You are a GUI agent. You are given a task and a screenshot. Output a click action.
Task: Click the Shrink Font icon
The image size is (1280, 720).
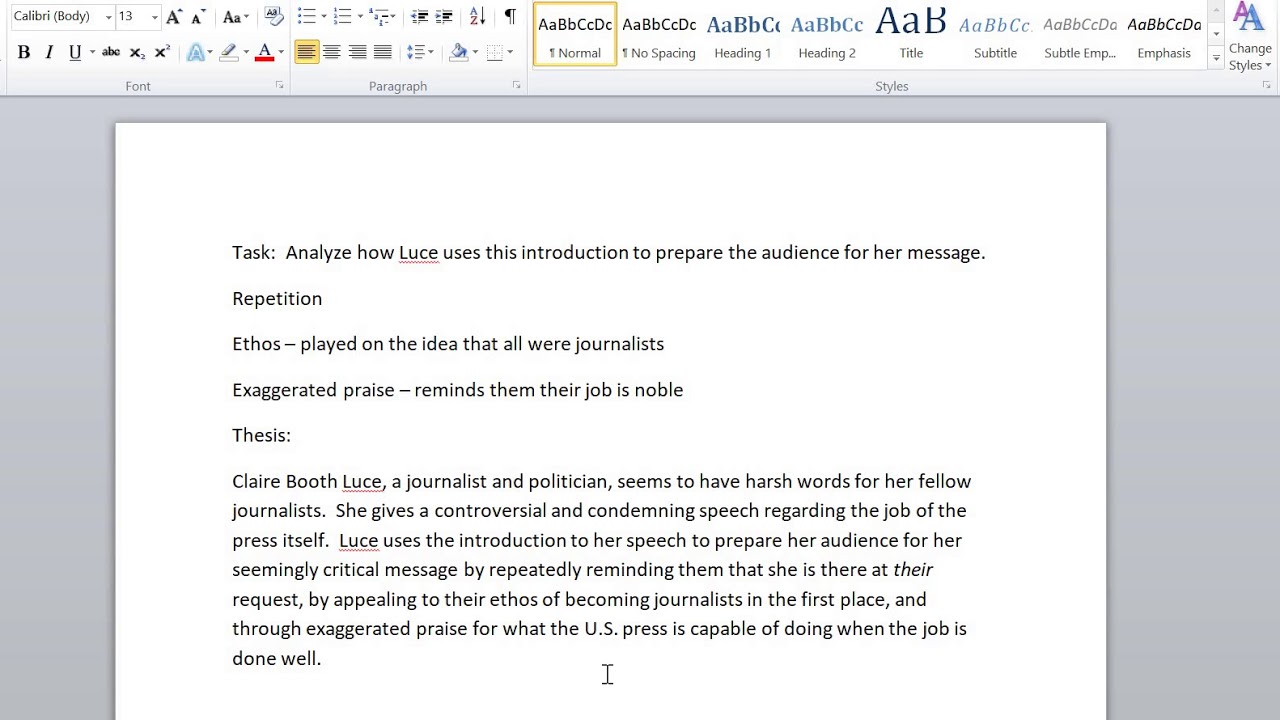199,16
